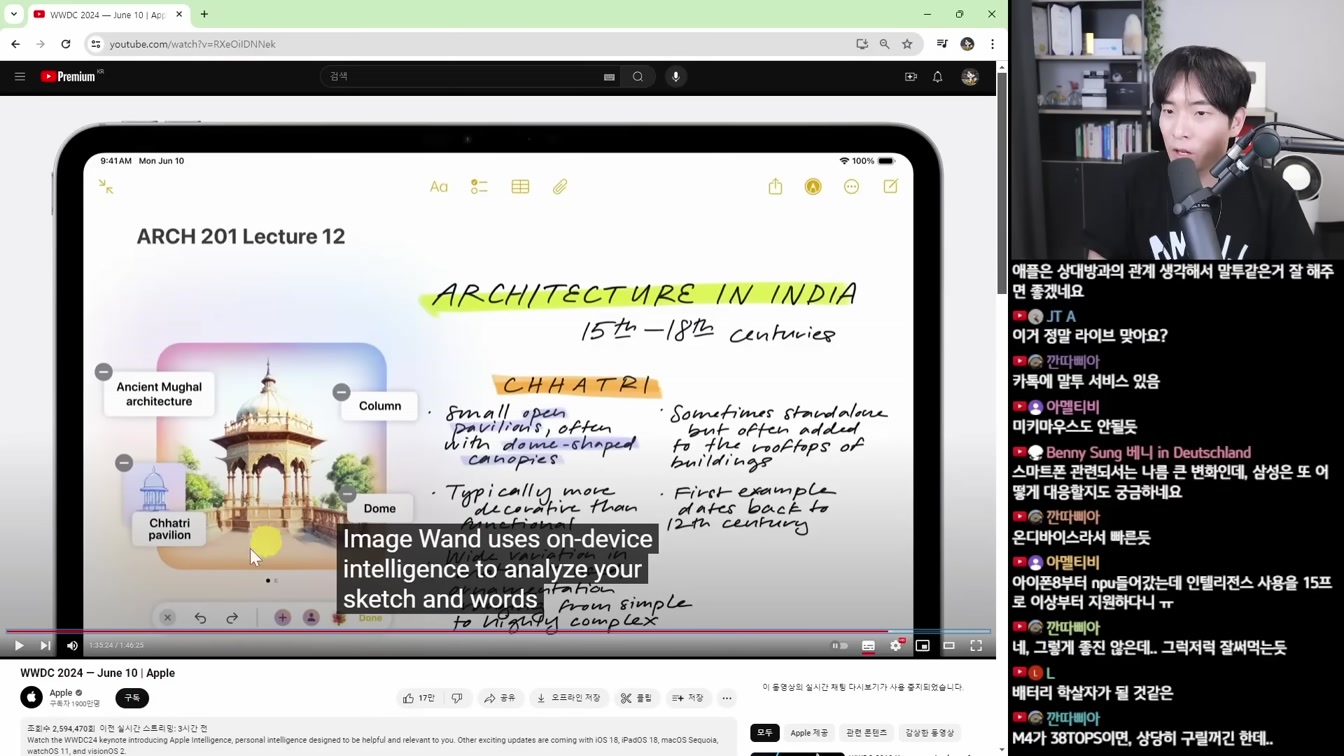Screen dimensions: 1344x756
Task: Click the YouTube search magnifier button
Action: (638, 77)
